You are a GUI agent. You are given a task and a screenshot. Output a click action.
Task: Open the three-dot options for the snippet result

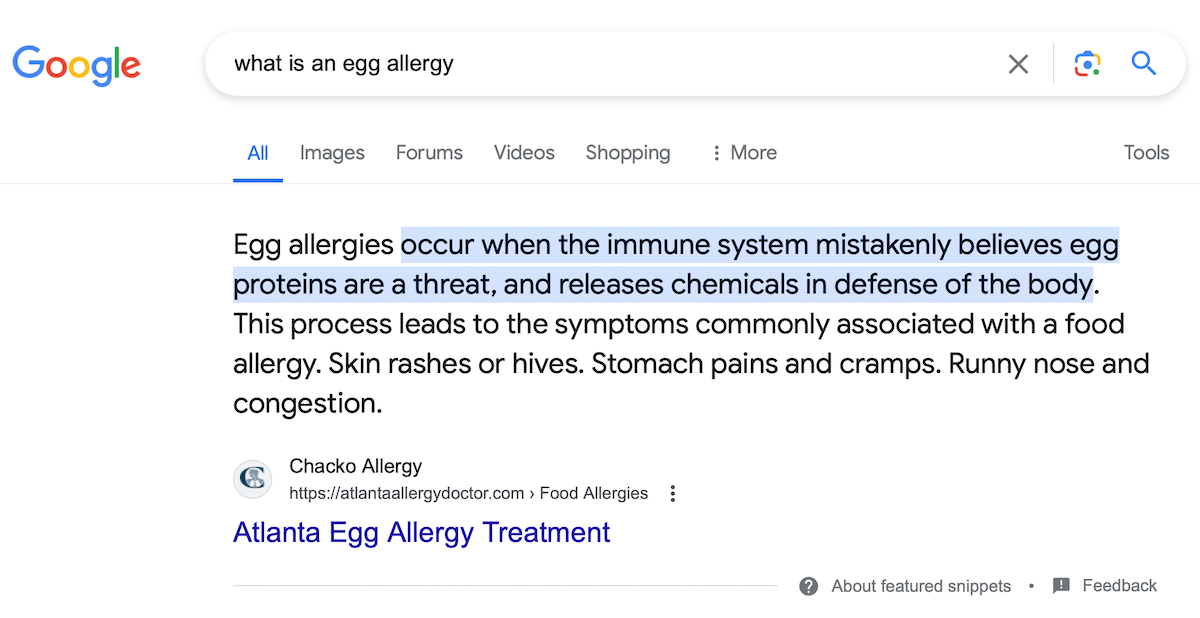[673, 493]
